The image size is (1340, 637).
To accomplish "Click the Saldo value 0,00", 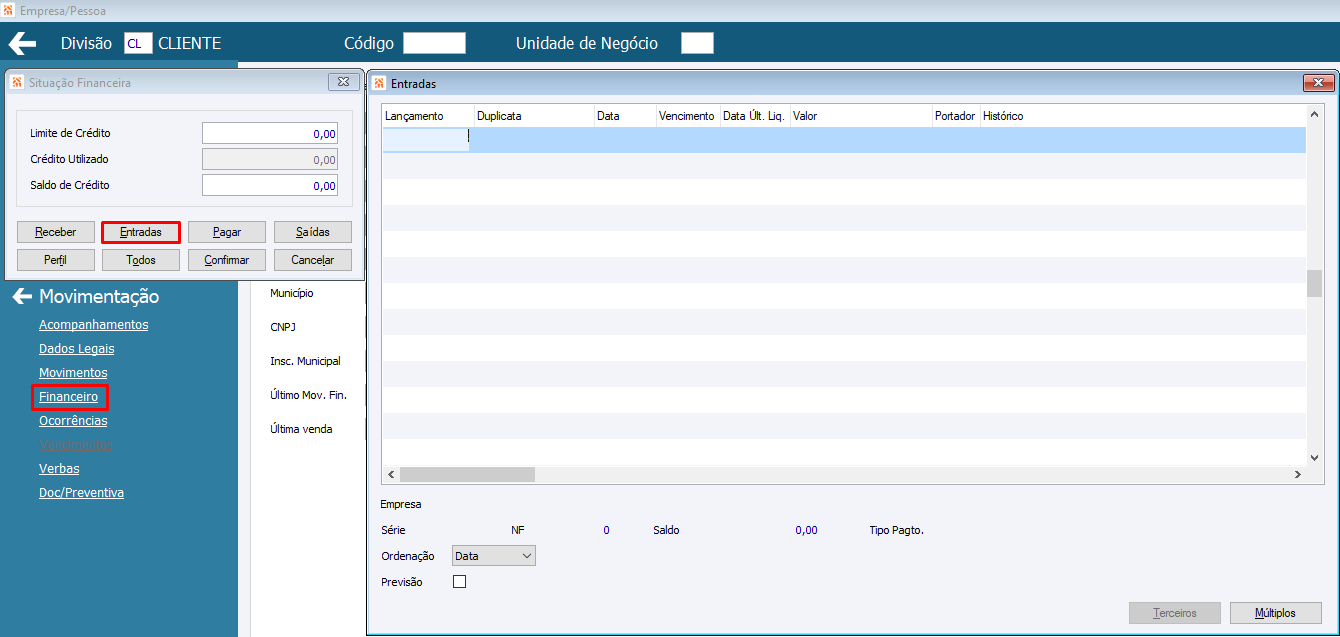I will click(806, 530).
